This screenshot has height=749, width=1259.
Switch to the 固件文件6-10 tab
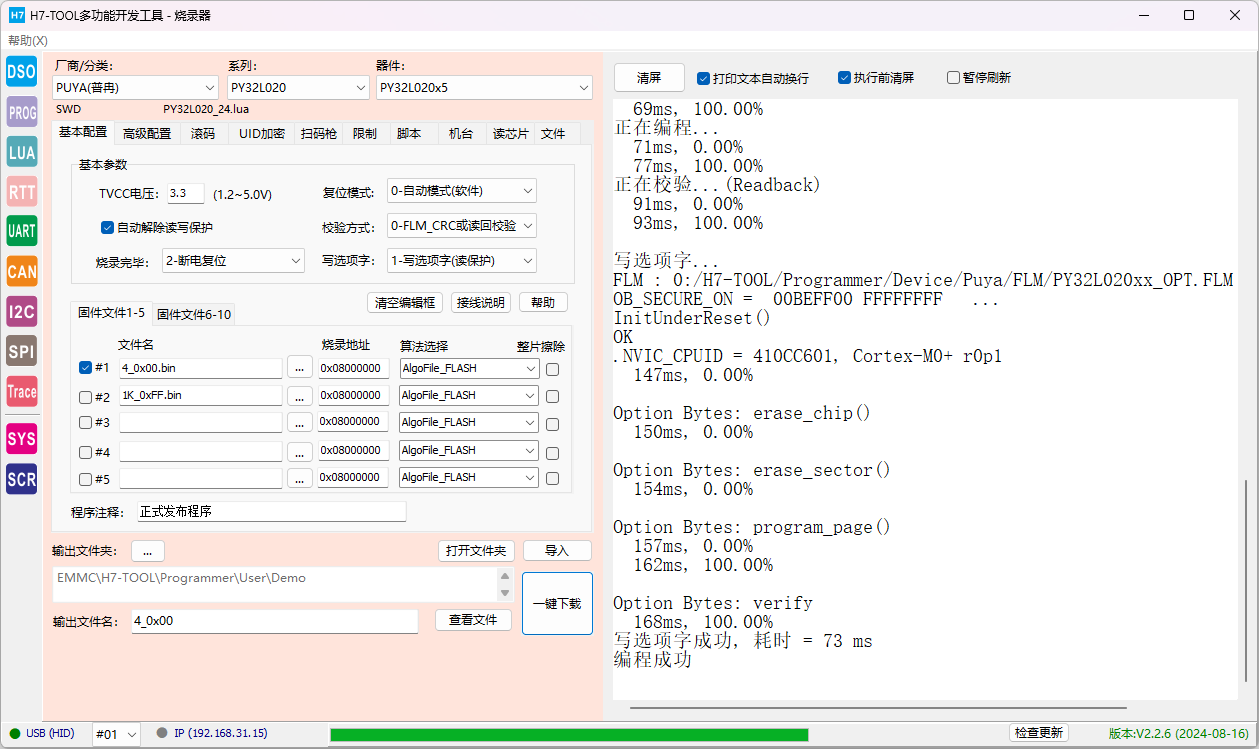194,315
